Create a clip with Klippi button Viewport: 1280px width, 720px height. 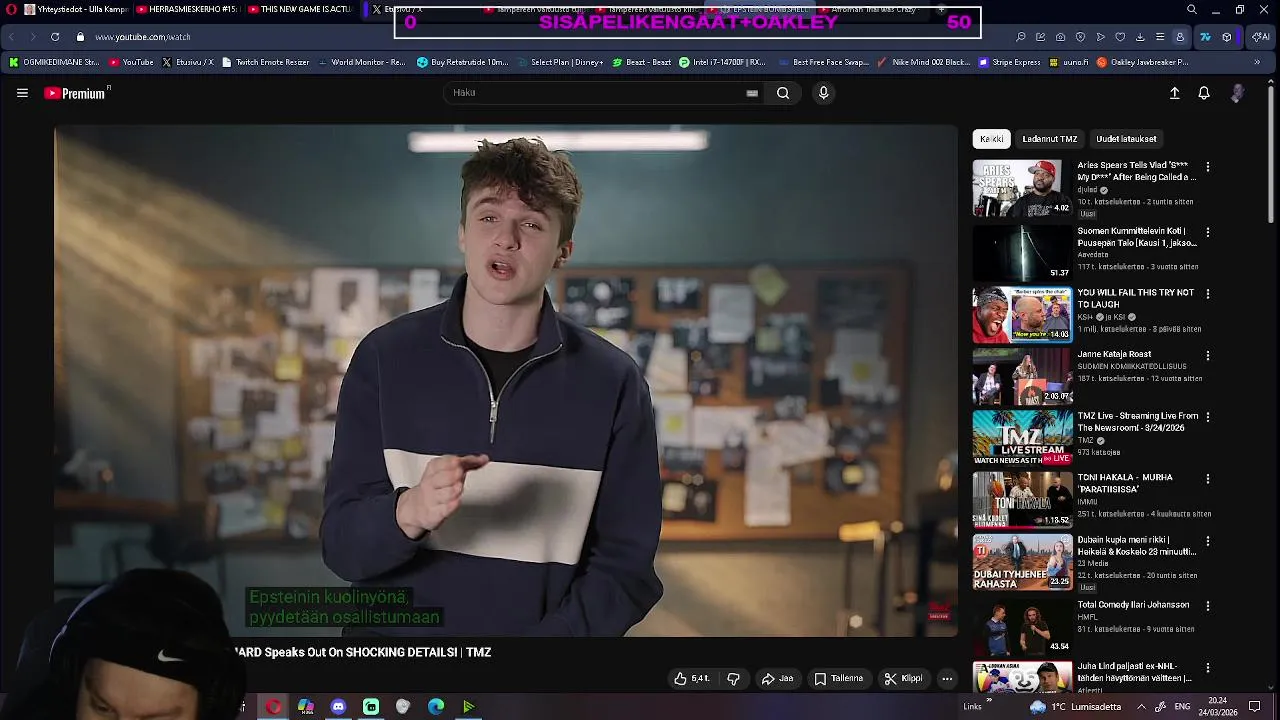coord(903,678)
